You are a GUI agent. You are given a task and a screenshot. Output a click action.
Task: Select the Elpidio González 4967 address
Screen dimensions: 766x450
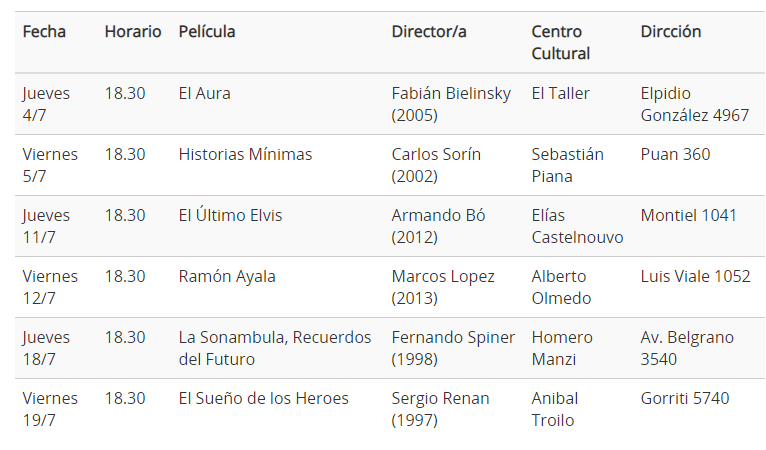(695, 104)
